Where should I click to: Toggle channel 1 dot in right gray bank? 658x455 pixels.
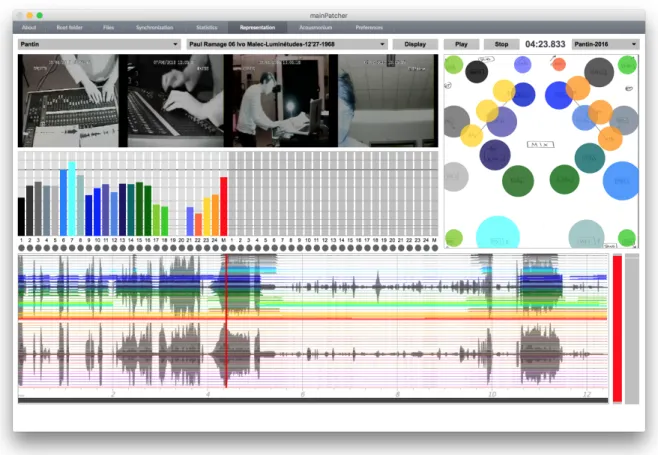[x=232, y=248]
